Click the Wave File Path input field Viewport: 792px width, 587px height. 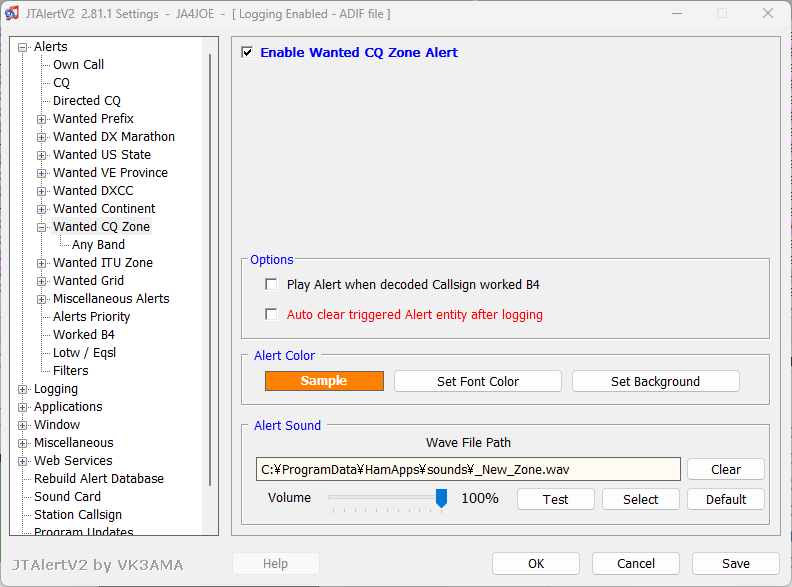[468, 469]
